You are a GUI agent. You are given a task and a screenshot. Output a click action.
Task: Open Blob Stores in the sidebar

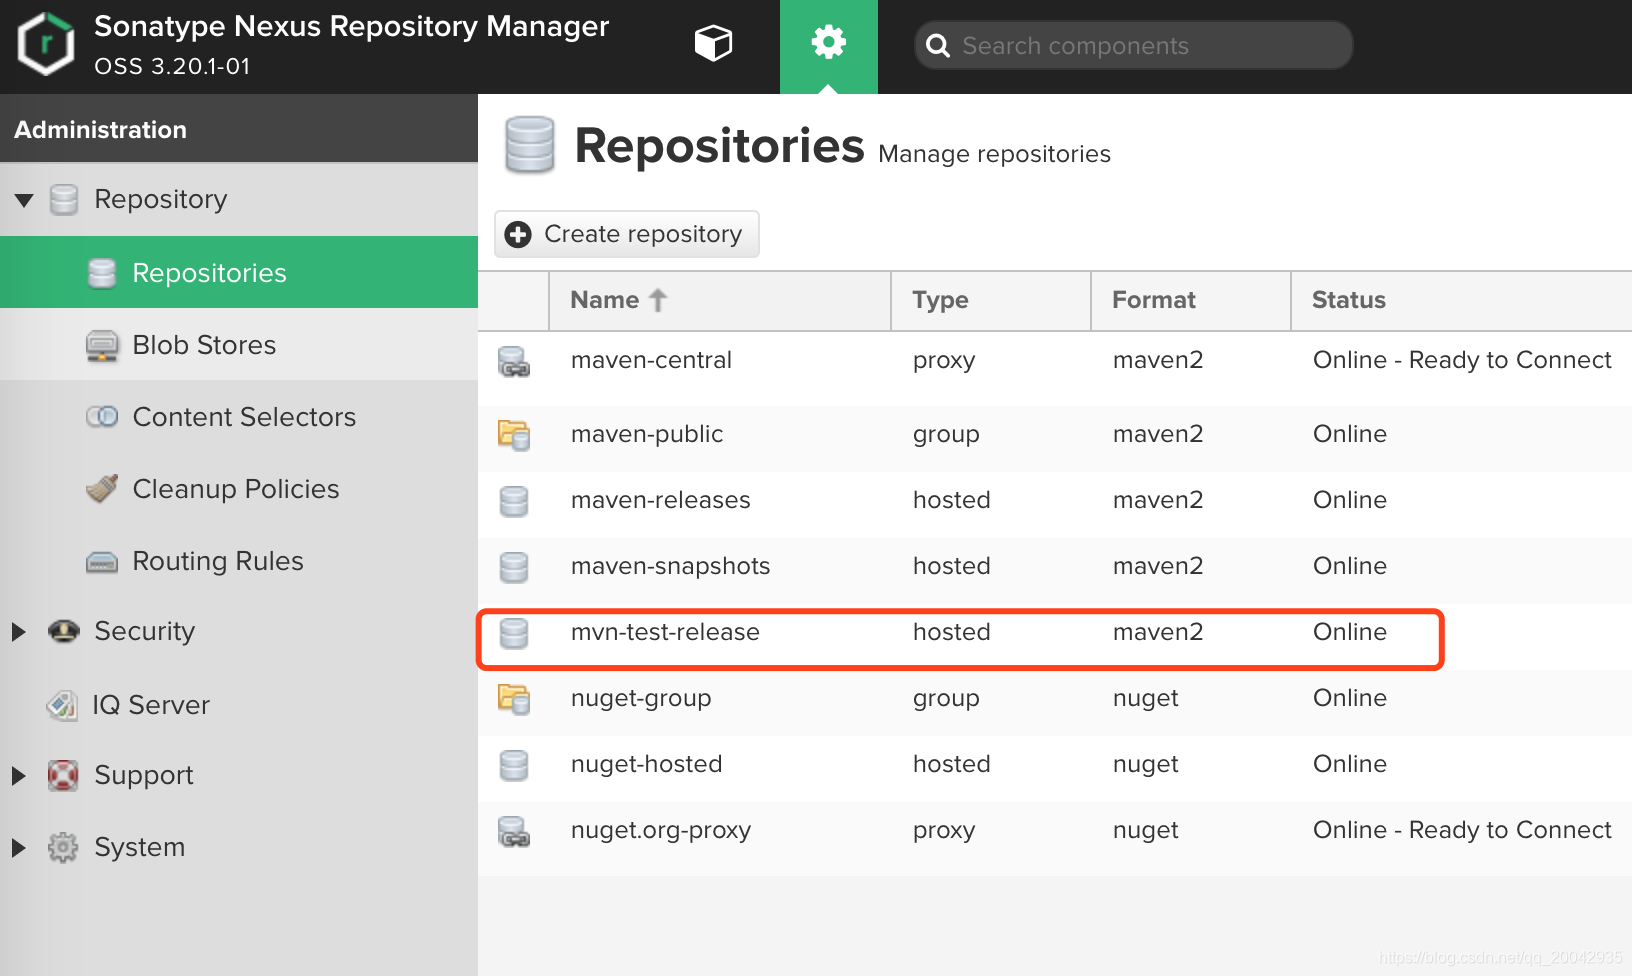point(204,345)
